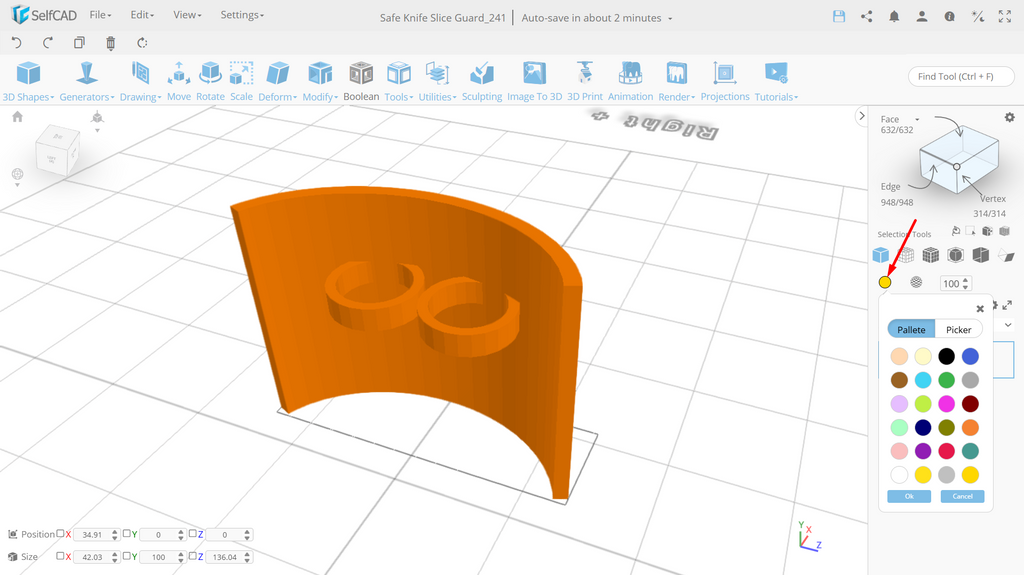Select solid cube selection mode

pos(881,255)
